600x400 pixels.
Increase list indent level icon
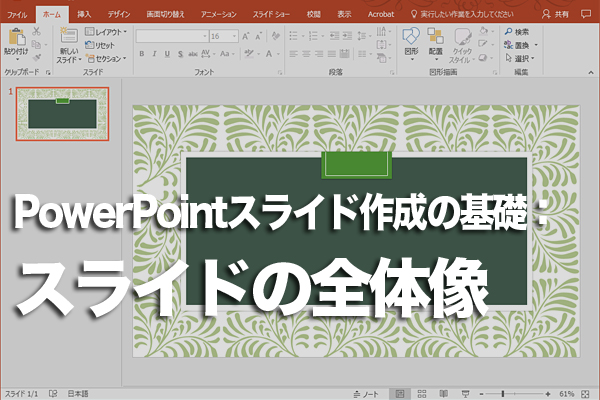pos(347,36)
